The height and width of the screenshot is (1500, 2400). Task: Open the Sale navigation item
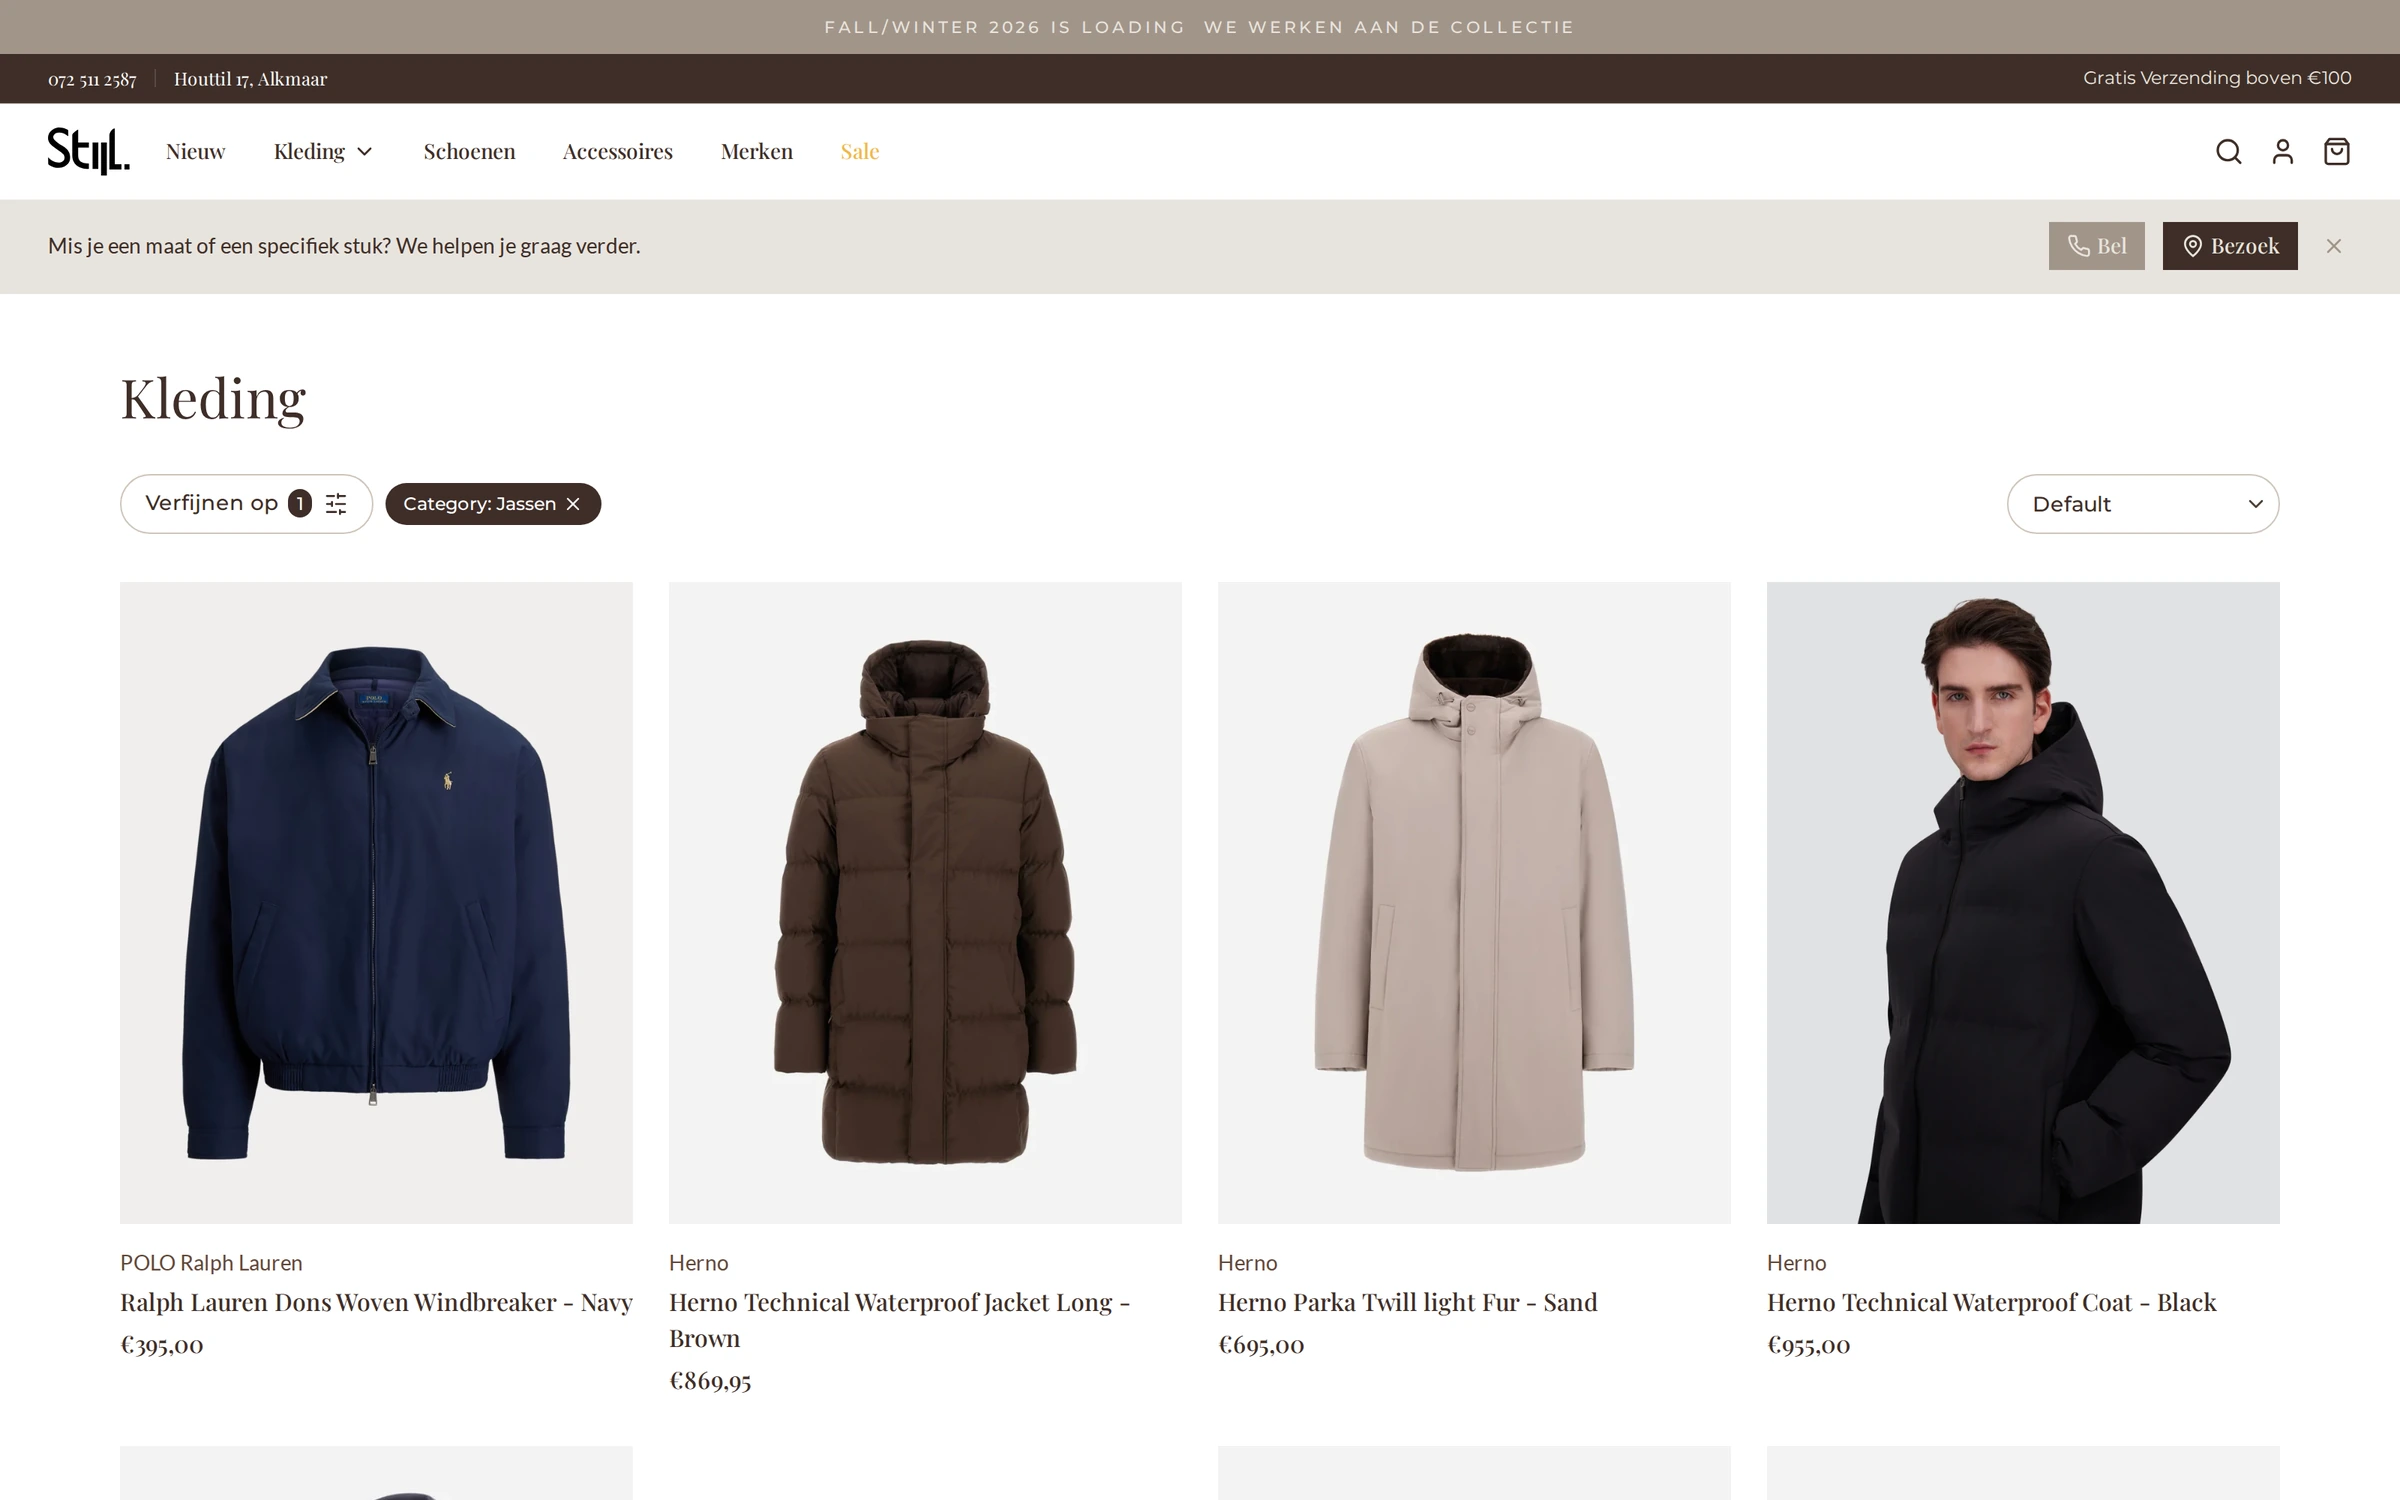860,151
